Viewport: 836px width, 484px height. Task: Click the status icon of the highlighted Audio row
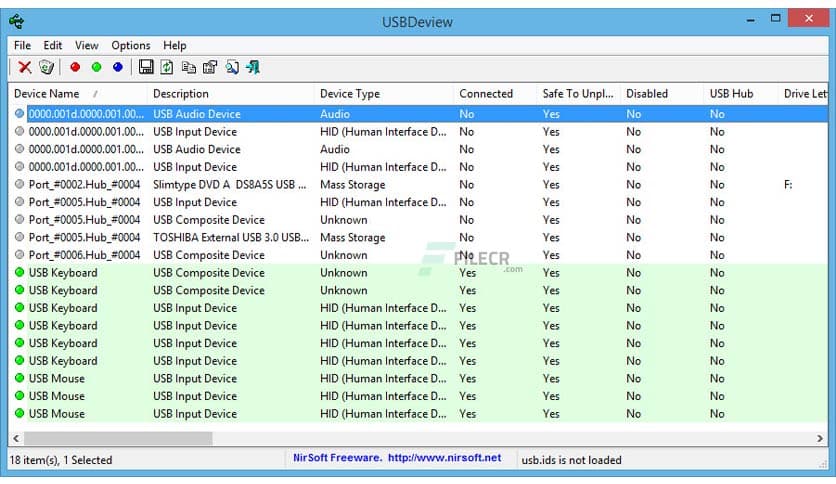click(x=20, y=114)
